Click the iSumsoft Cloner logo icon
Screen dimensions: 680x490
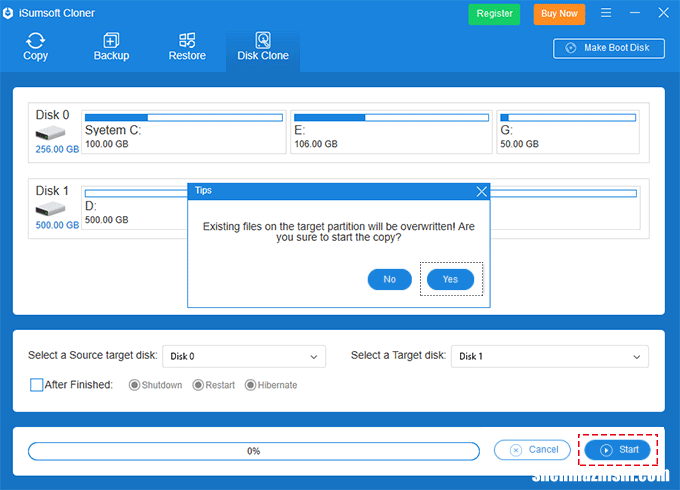8,13
